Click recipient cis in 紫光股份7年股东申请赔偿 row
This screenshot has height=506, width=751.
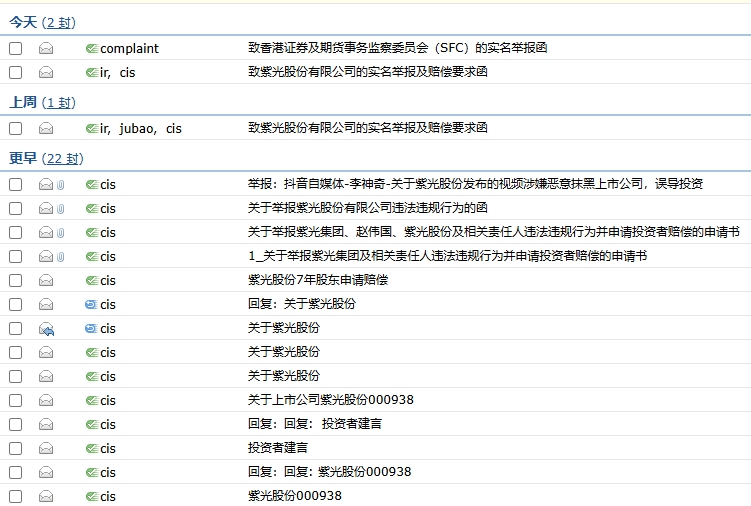pyautogui.click(x=108, y=281)
